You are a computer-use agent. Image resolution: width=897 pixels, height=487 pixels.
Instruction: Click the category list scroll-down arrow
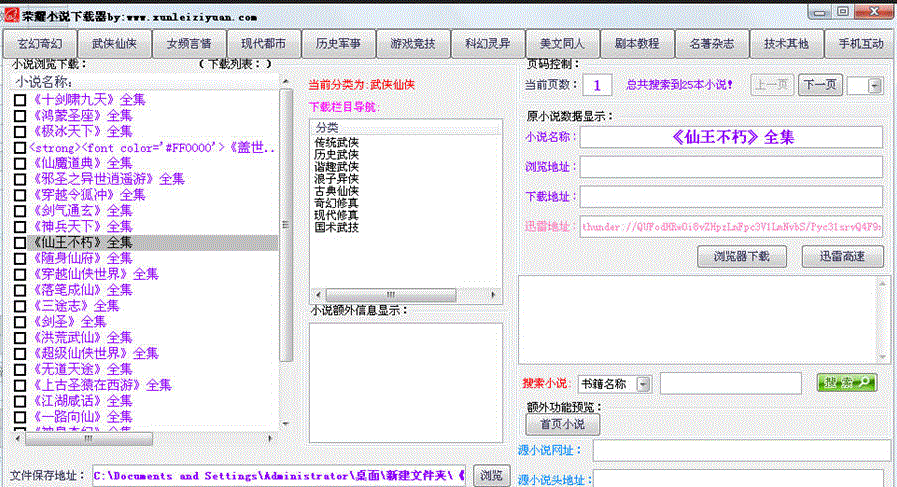pos(495,294)
